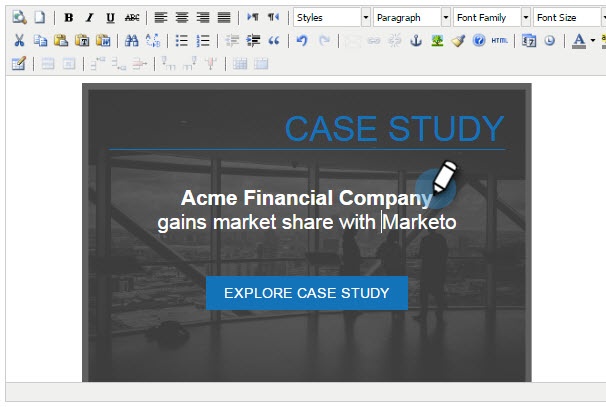Click the Insert Link chain icon

[373, 40]
